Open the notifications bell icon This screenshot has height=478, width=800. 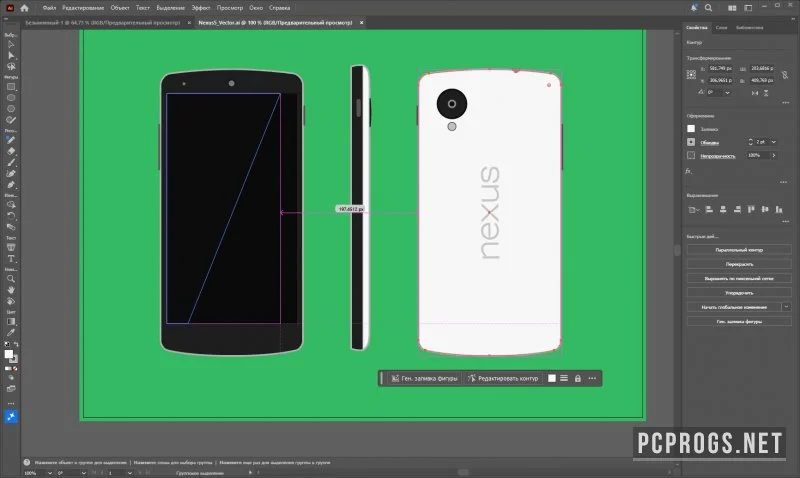(x=694, y=8)
